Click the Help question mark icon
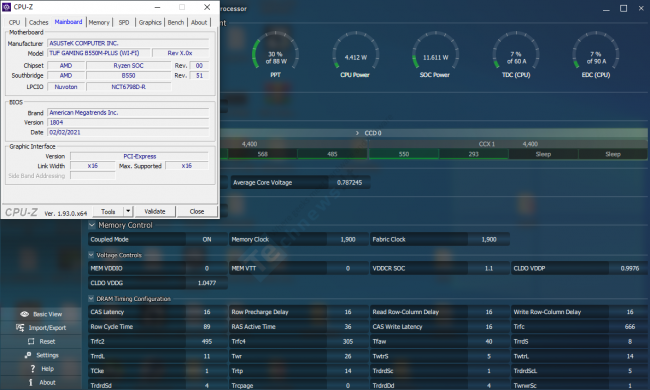The width and height of the screenshot is (650, 390). (33, 368)
